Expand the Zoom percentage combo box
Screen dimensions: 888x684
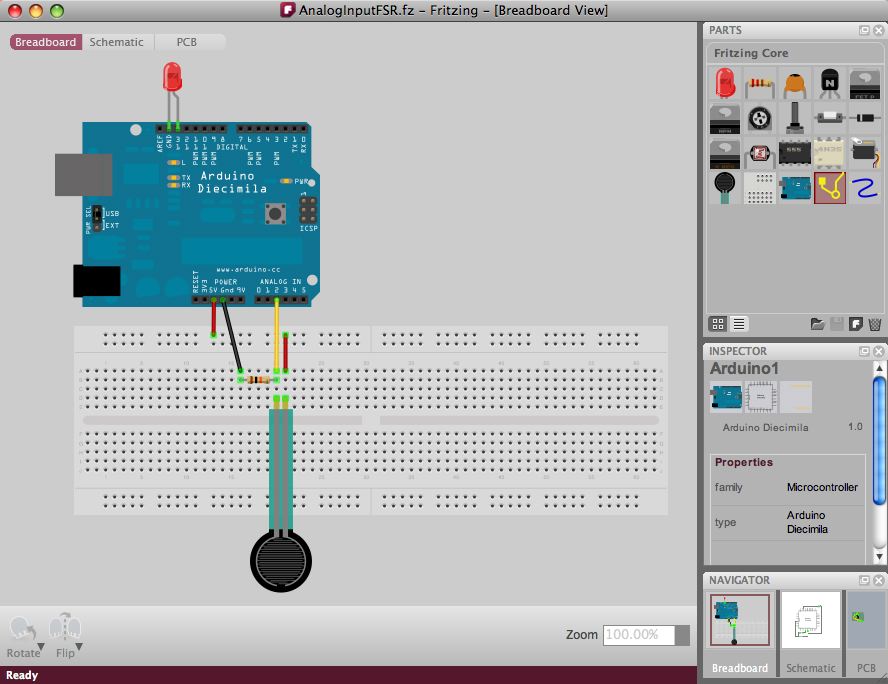(682, 635)
